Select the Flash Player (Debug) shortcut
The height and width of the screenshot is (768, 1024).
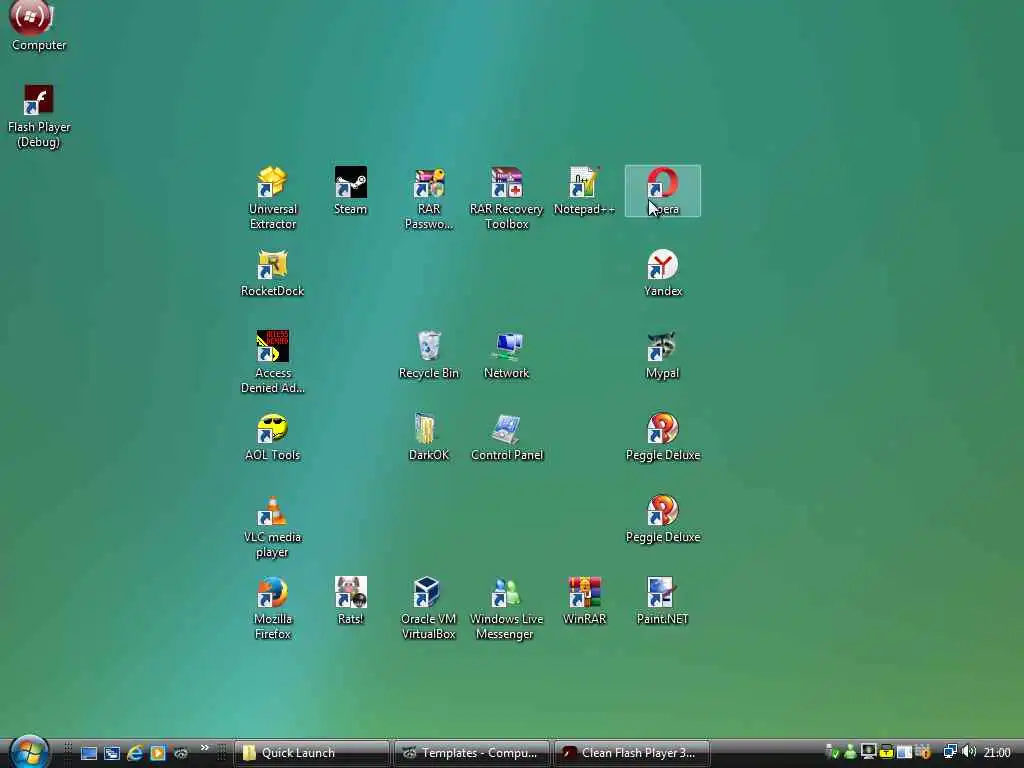coord(39,116)
